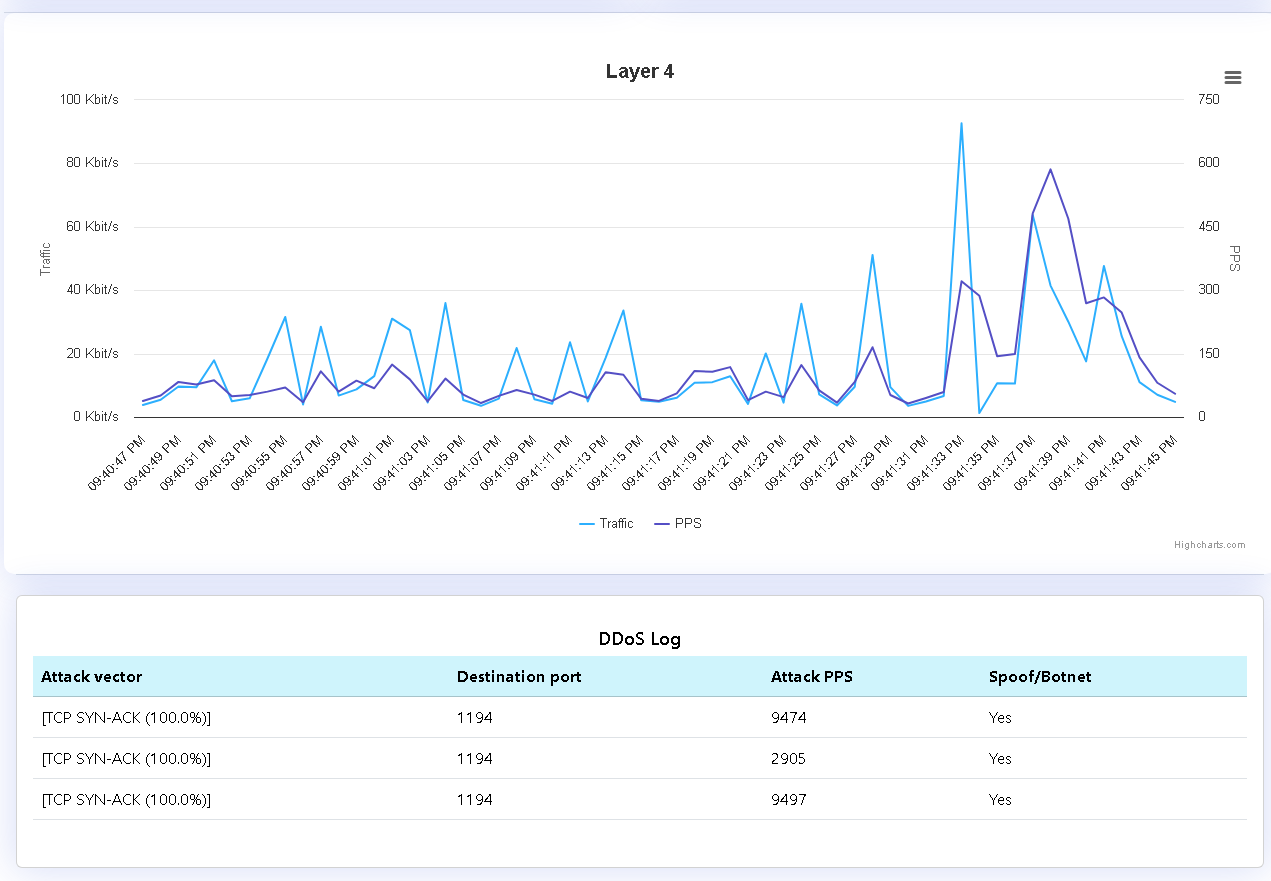The height and width of the screenshot is (881, 1271).
Task: Click the highest PPS peak near 600
Action: tap(1050, 170)
